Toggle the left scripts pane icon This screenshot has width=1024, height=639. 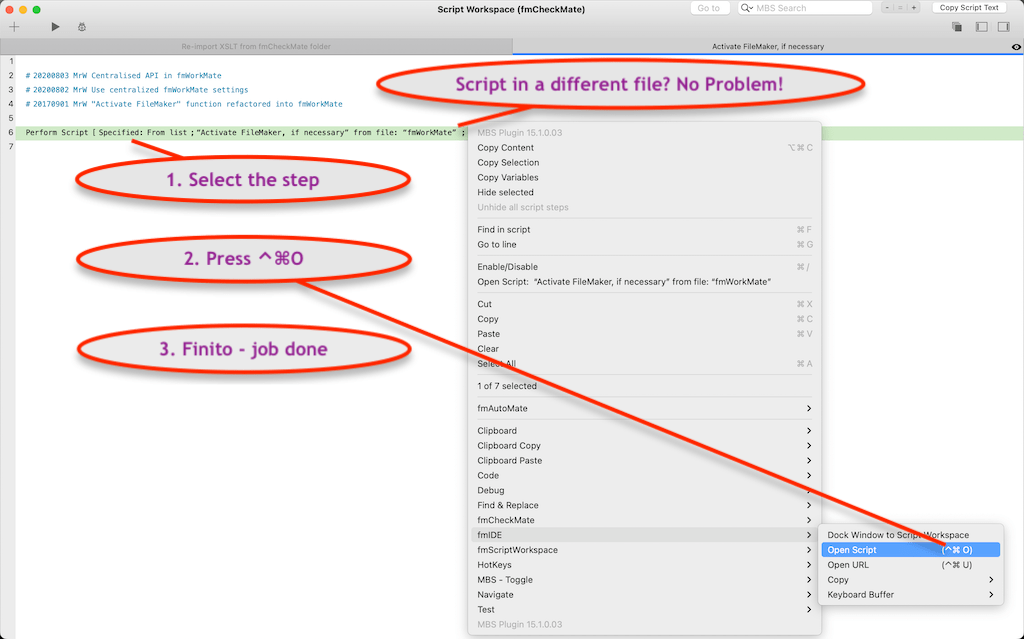click(981, 27)
